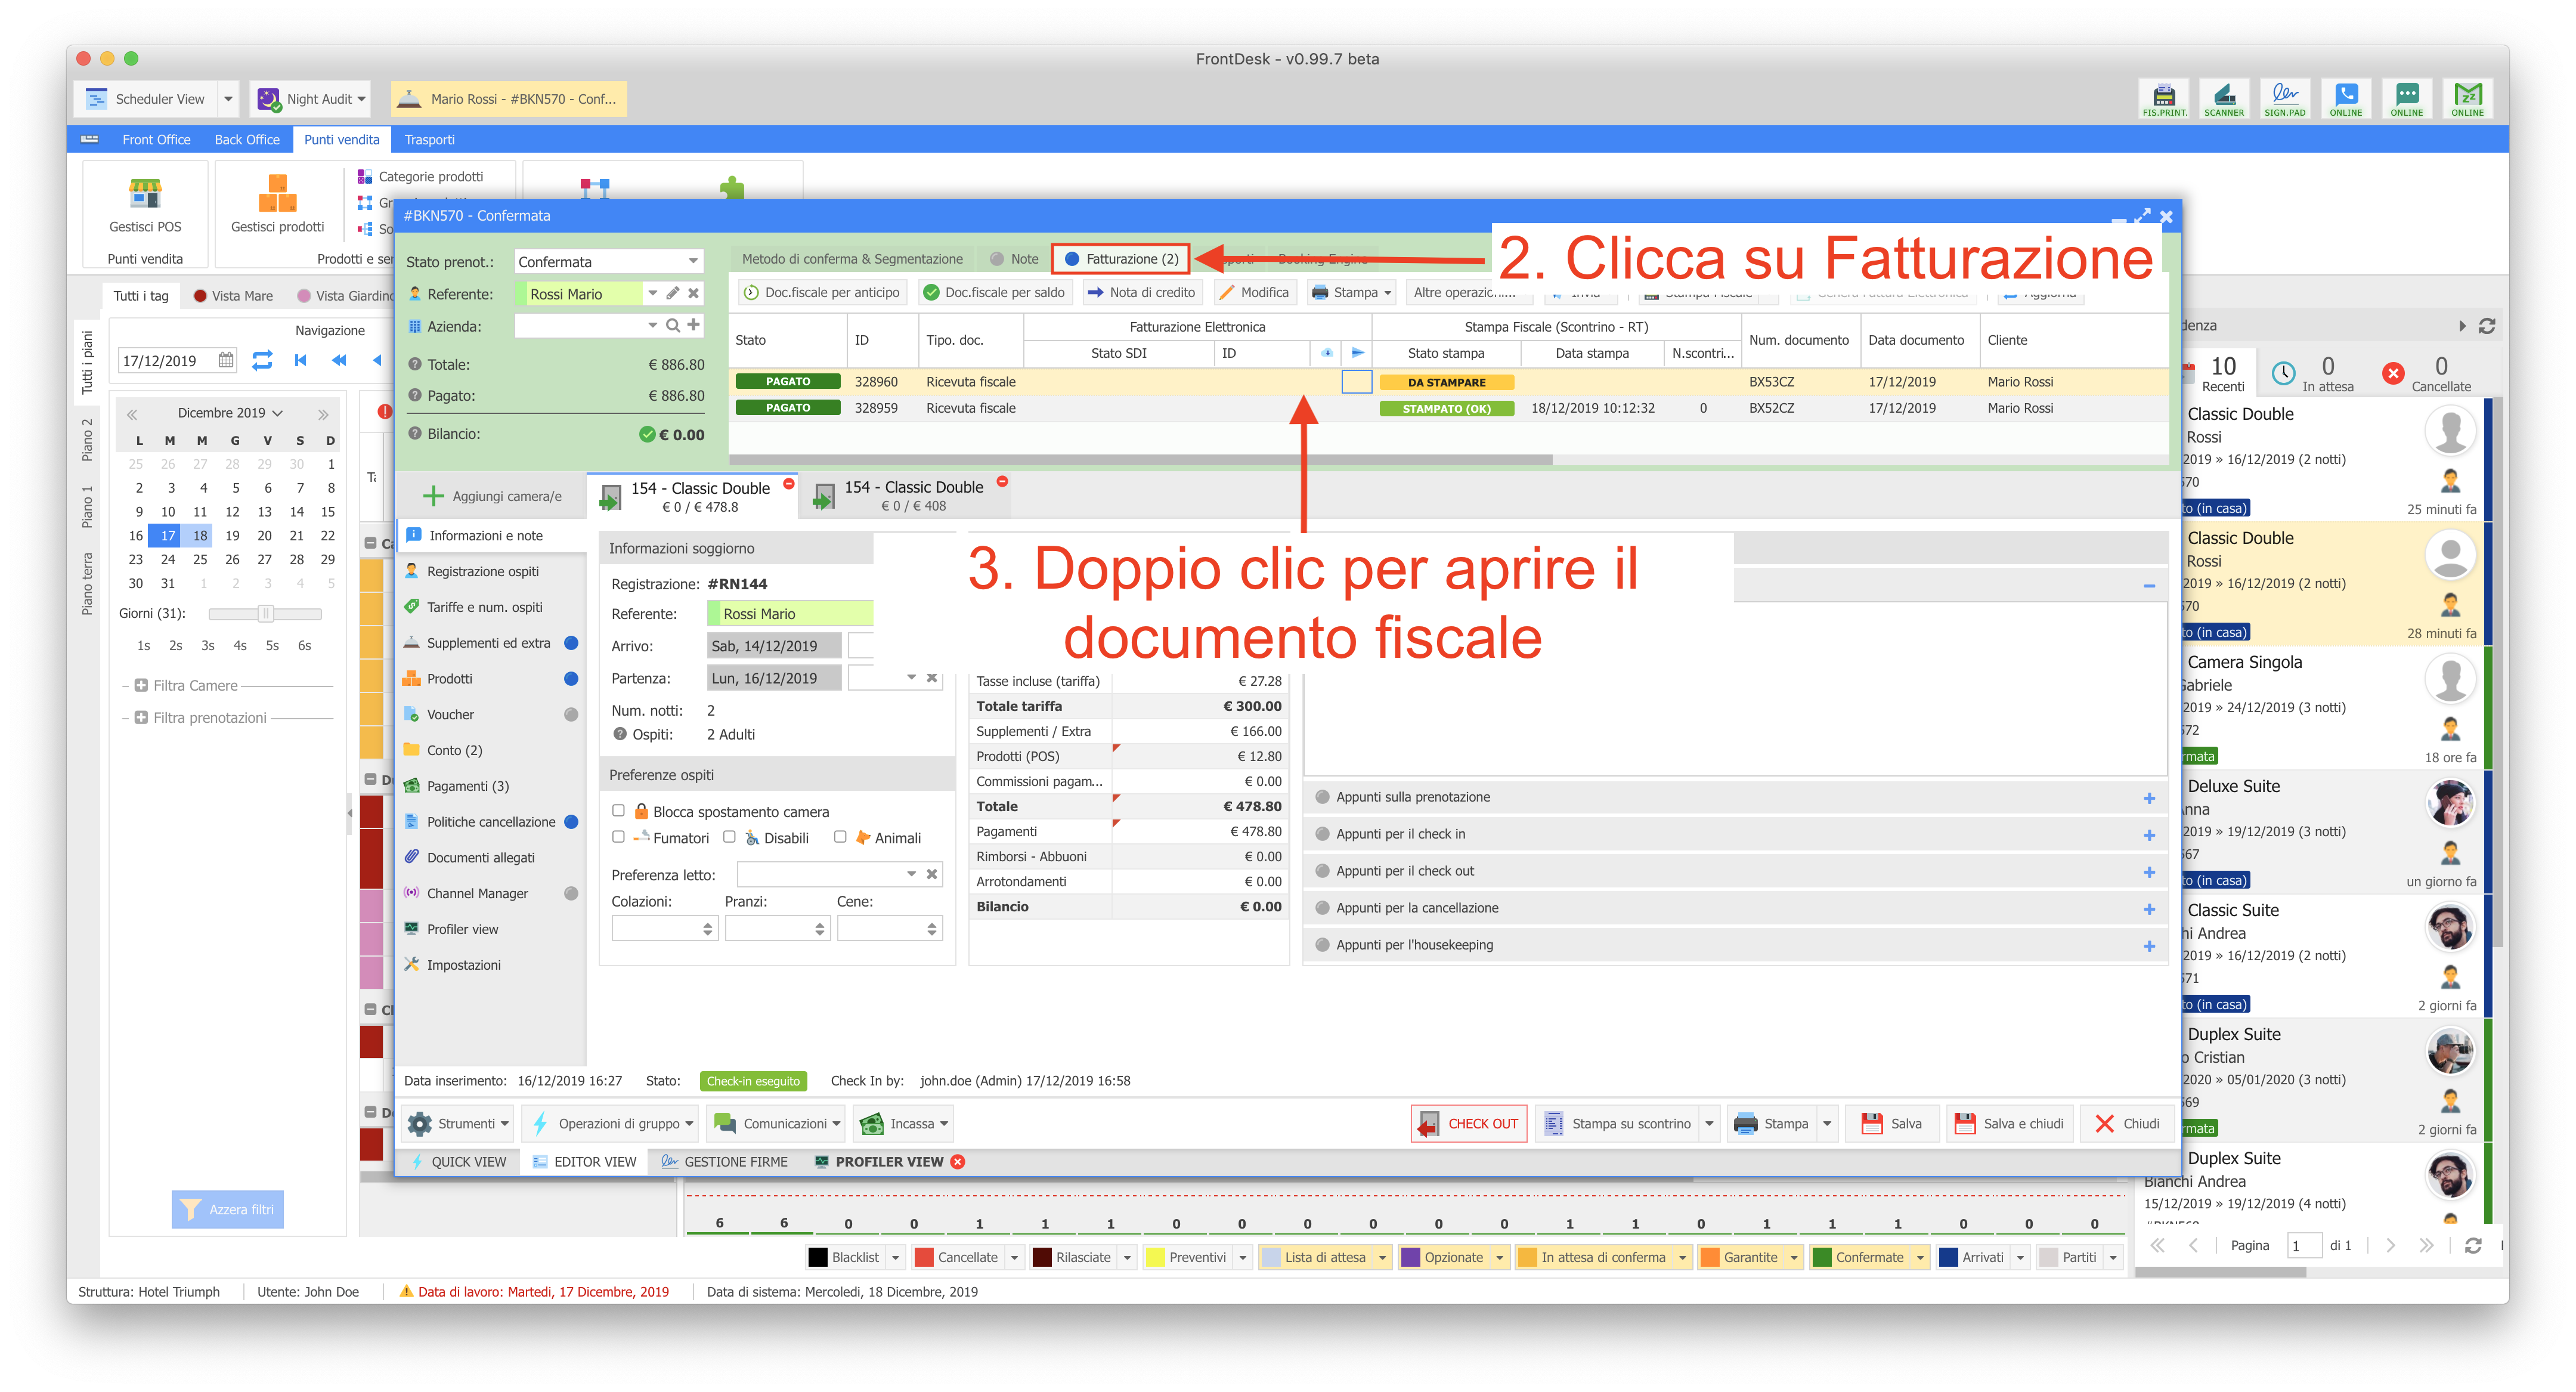
Task: Switch to Front Office tab
Action: [156, 139]
